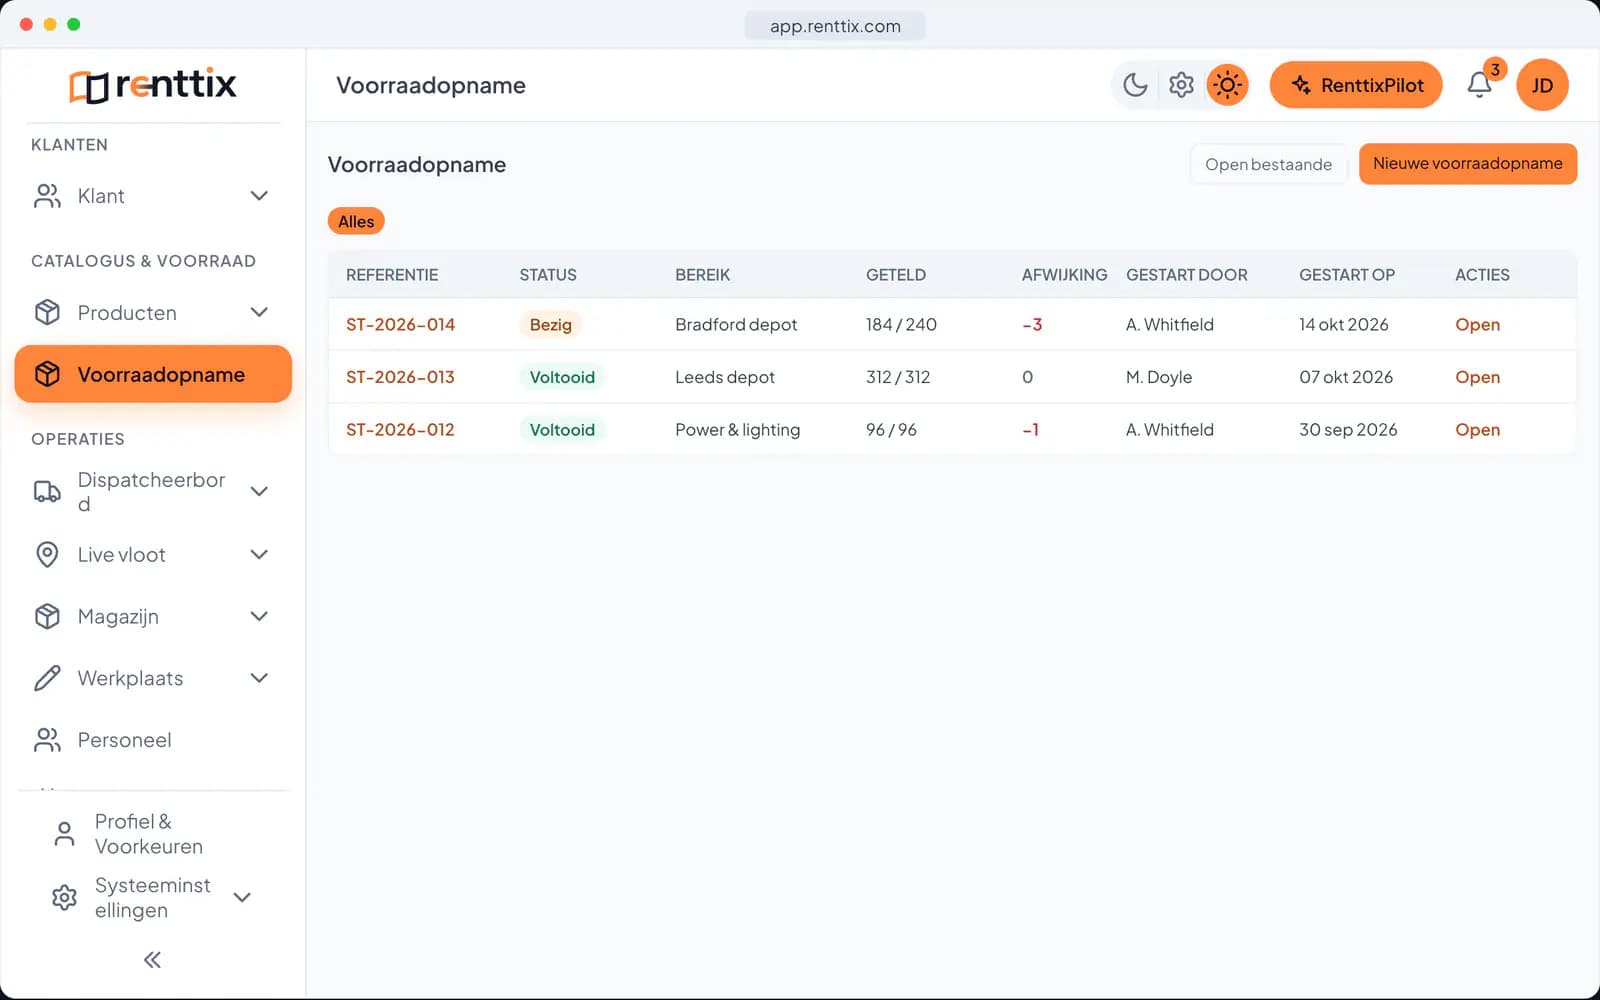Switch to dark mode moon

[x=1135, y=85]
